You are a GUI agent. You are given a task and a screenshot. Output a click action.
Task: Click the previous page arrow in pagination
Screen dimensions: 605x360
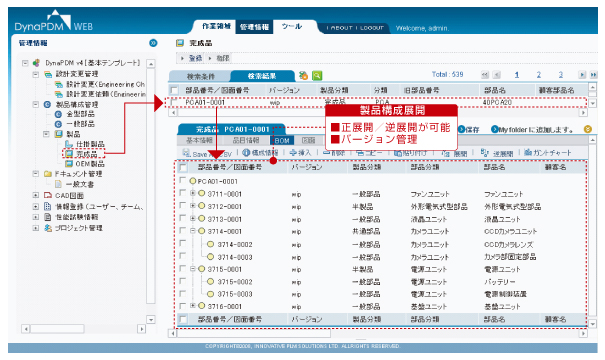(497, 75)
